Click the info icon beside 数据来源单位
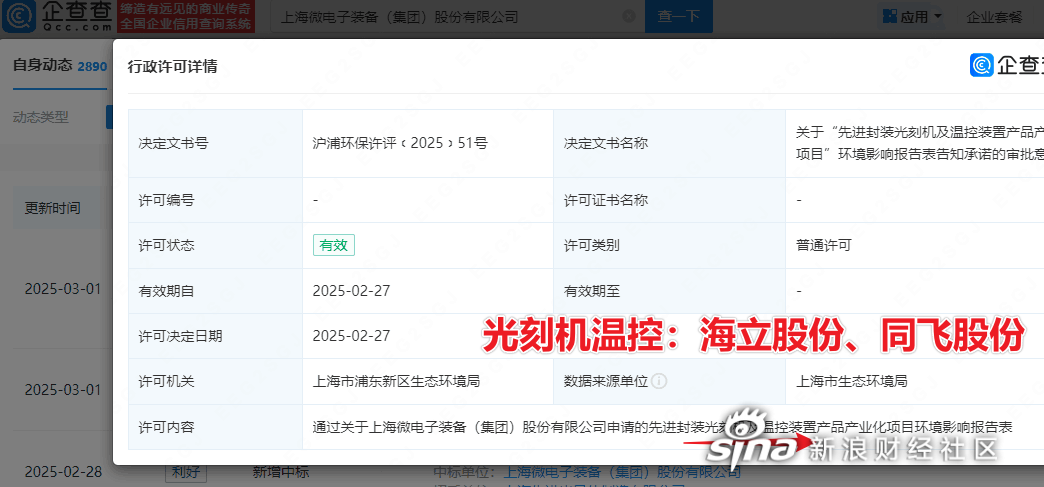 (659, 382)
